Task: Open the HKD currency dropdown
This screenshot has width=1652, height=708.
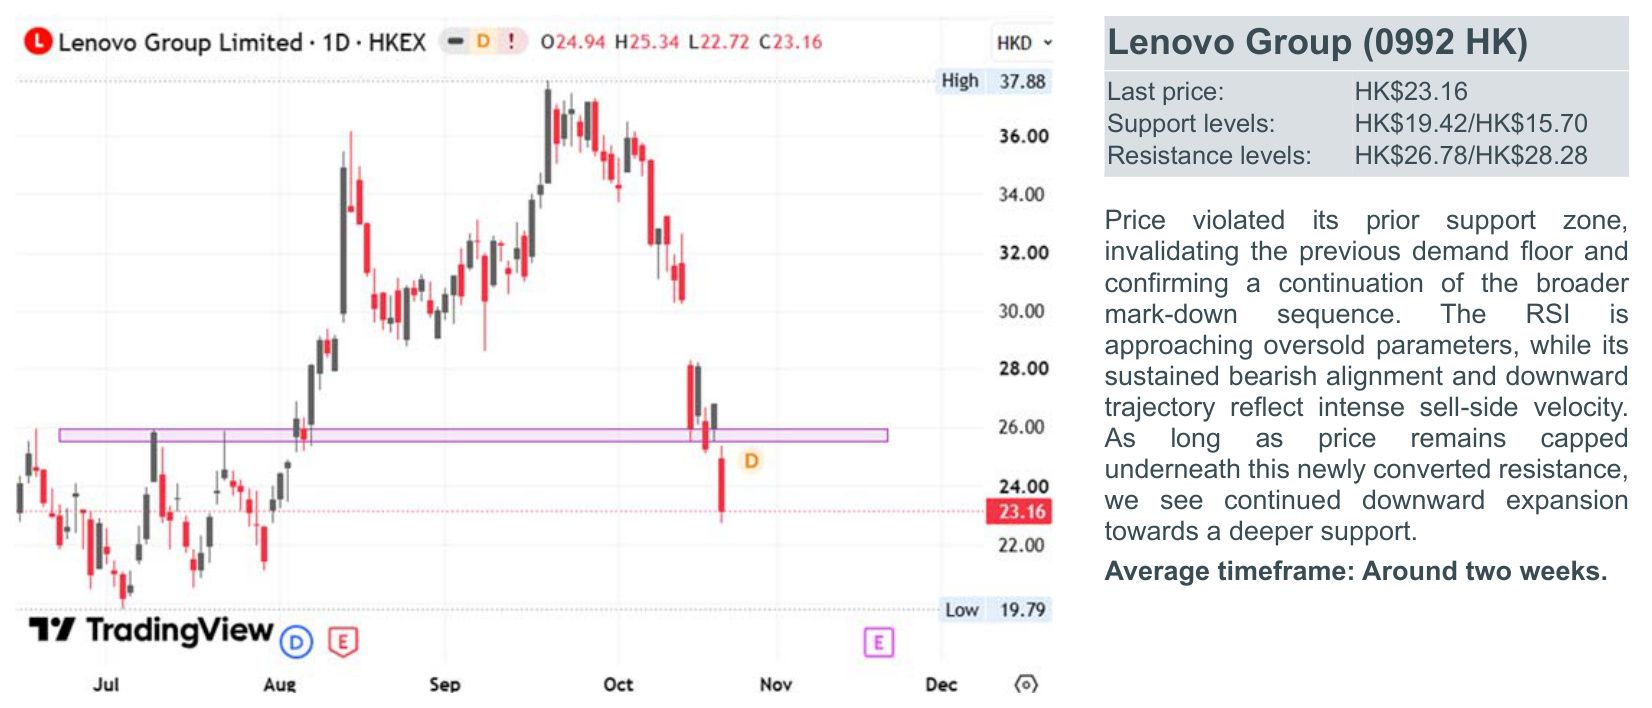Action: 1024,43
